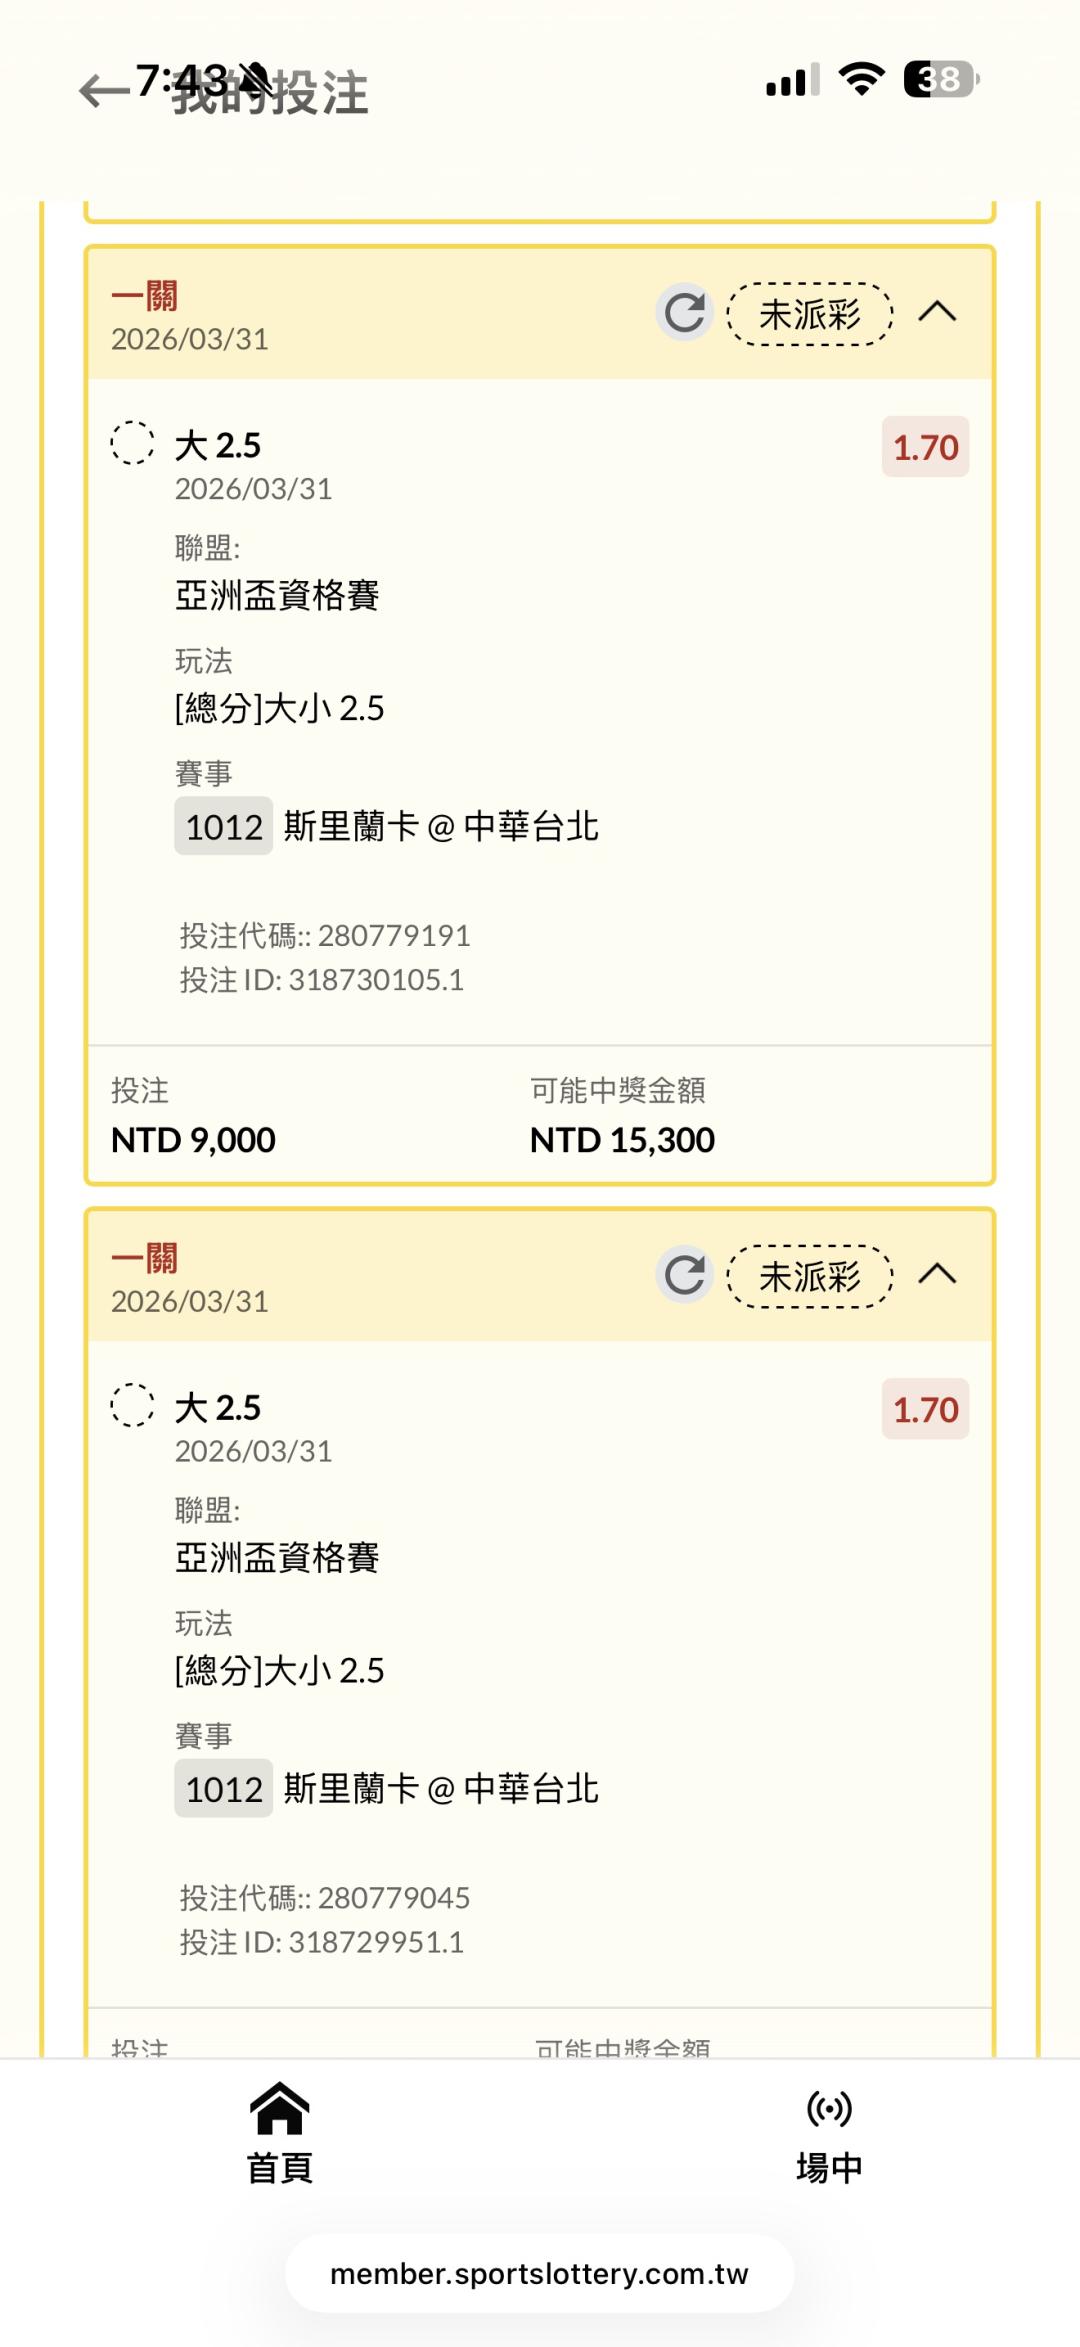
Task: Tap the home house icon
Action: (x=279, y=2108)
